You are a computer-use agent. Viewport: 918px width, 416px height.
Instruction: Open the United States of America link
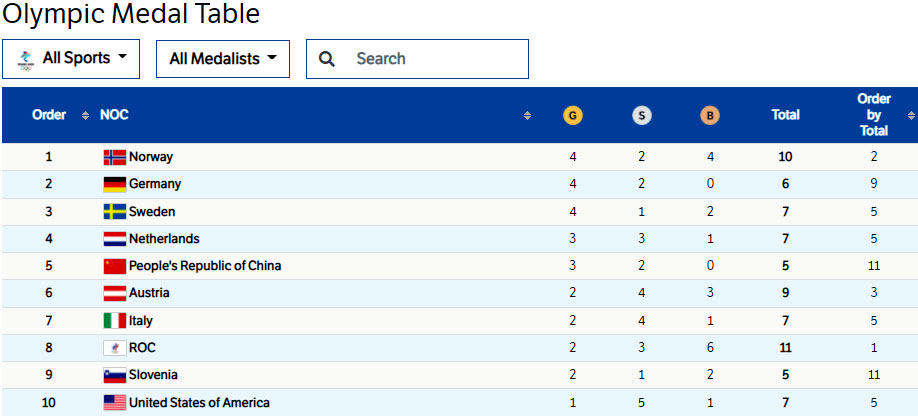(x=199, y=403)
